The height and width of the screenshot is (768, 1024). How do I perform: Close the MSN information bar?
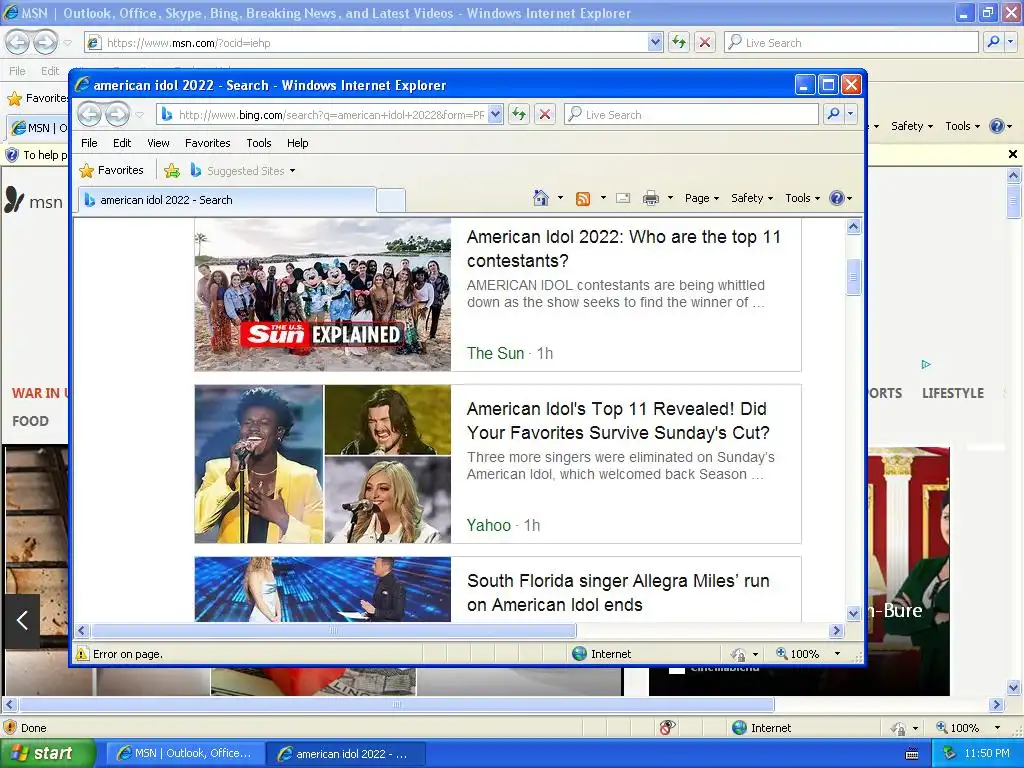click(x=1012, y=154)
